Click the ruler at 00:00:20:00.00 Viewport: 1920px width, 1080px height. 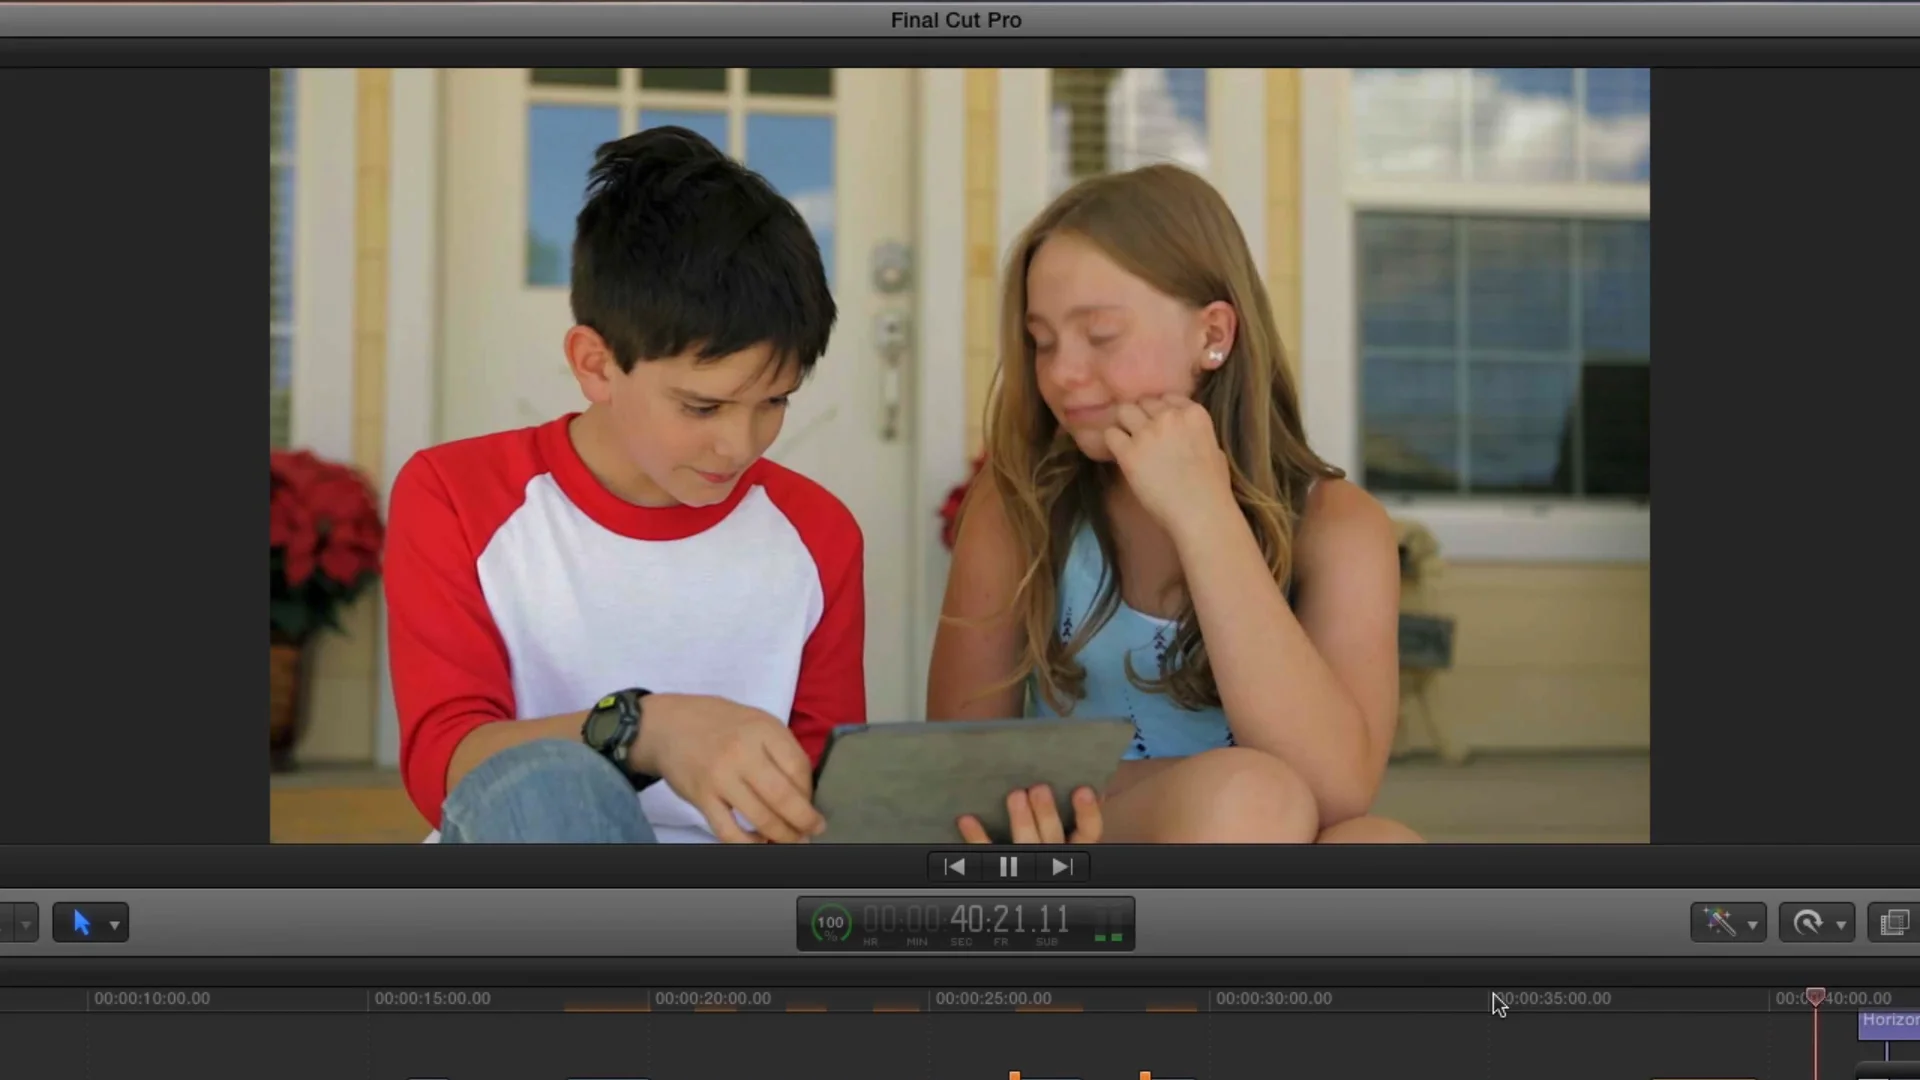[712, 998]
